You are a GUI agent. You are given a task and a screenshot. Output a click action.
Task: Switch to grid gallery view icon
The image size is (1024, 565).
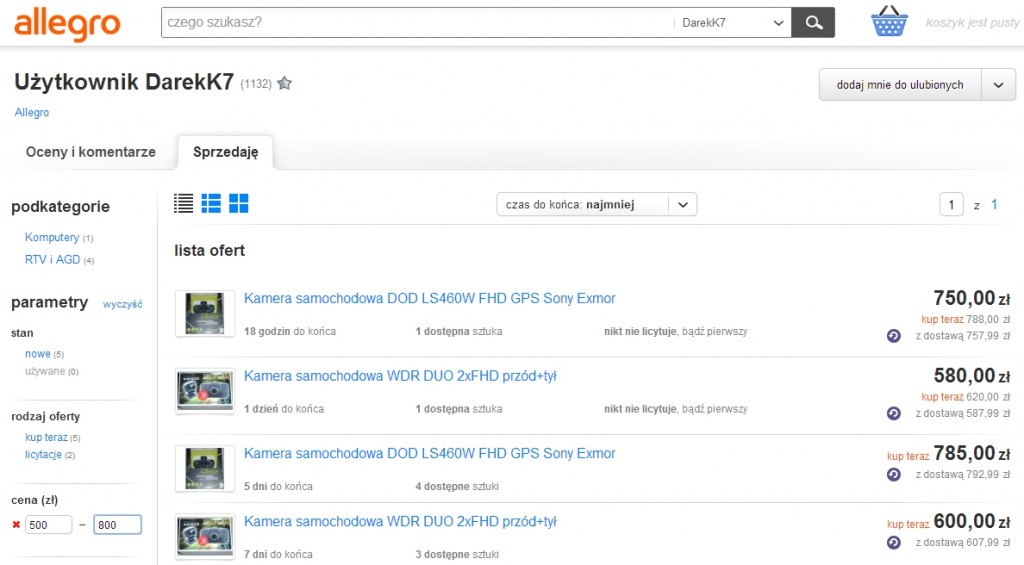(238, 204)
